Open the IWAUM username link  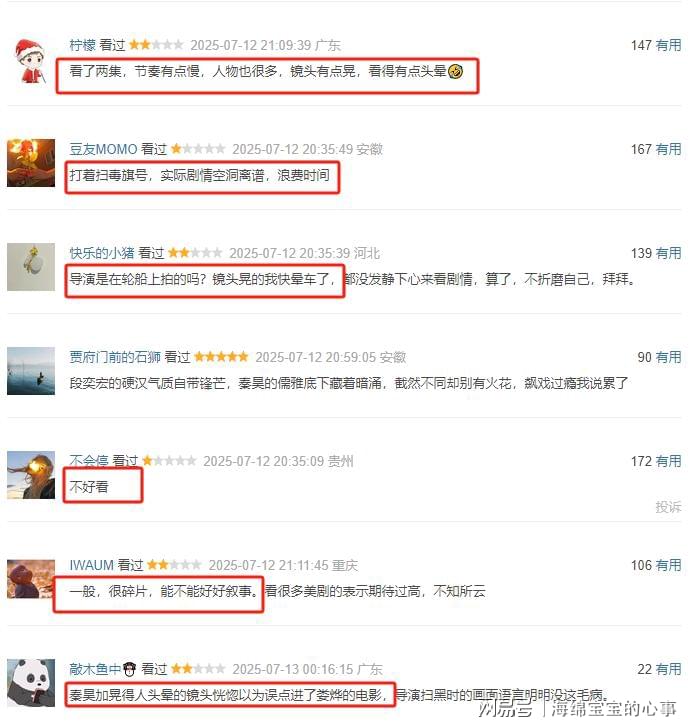[x=91, y=565]
